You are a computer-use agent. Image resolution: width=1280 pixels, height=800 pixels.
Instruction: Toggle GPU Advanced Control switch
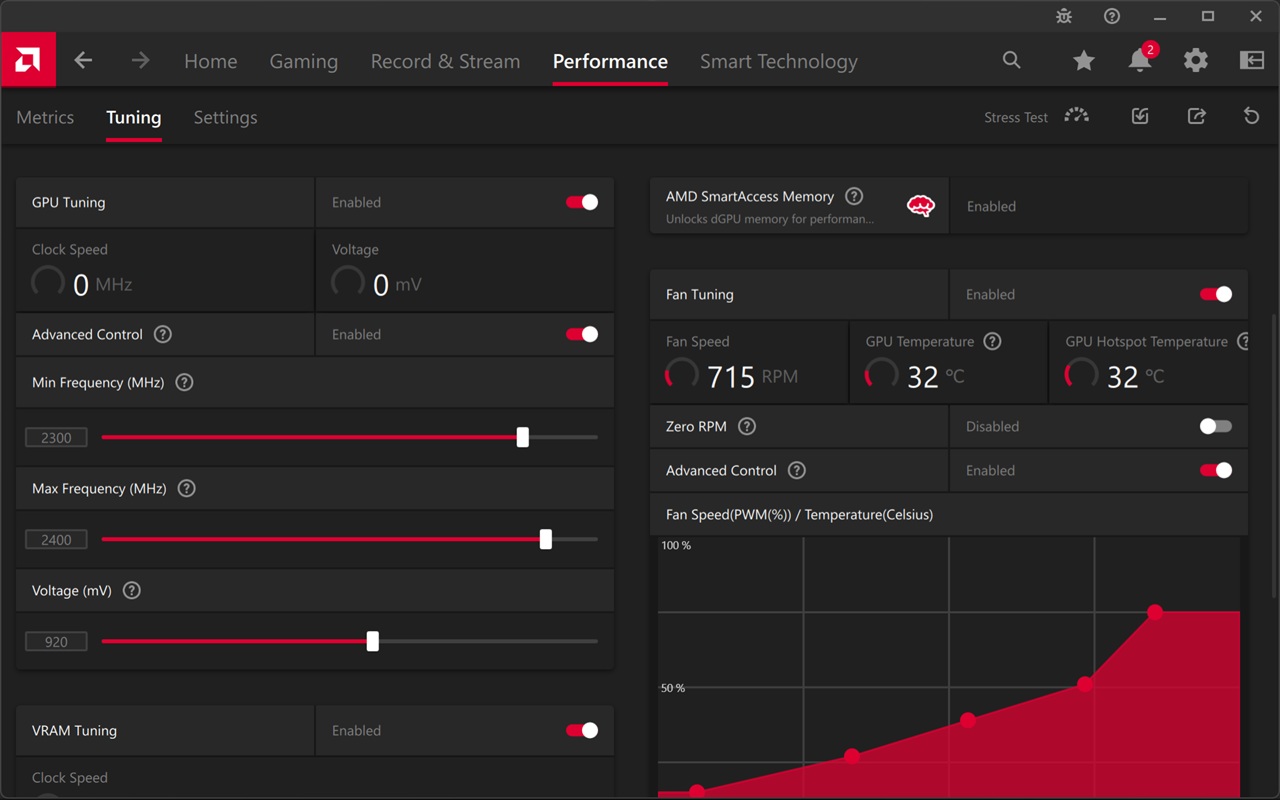582,334
